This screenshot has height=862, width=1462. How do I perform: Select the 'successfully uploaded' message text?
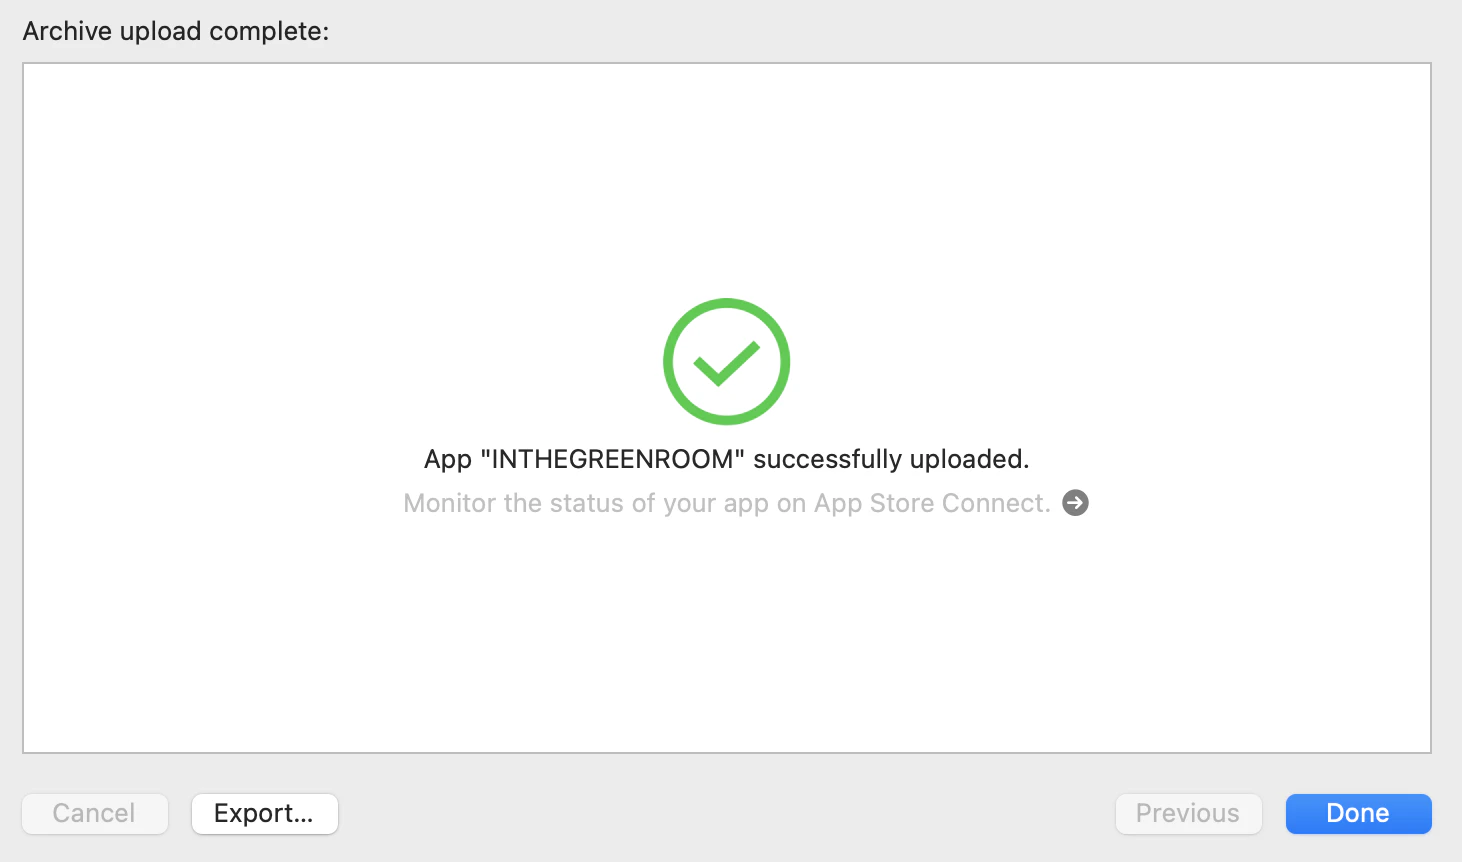tap(726, 459)
